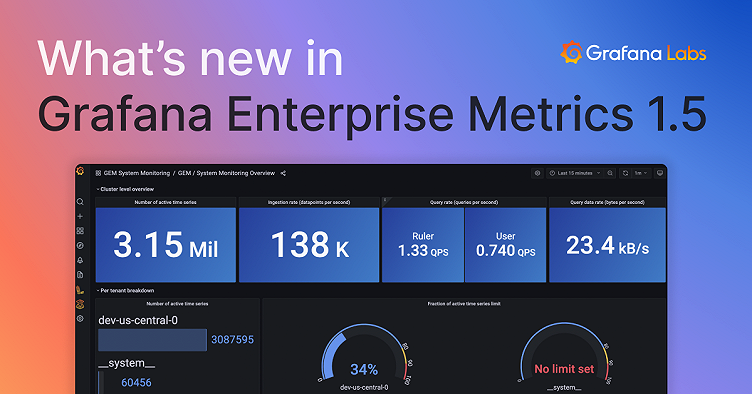Open the Explore compass icon in the sidebar
The height and width of the screenshot is (394, 752).
tap(80, 245)
